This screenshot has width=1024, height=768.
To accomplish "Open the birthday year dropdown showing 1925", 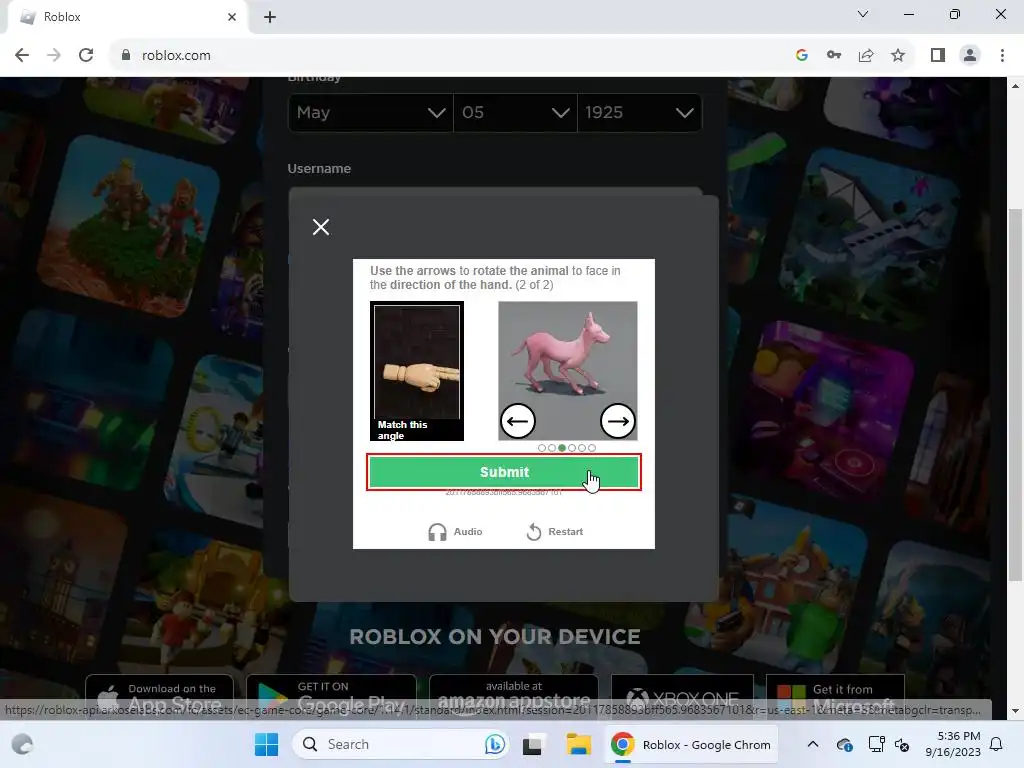I will tap(639, 112).
